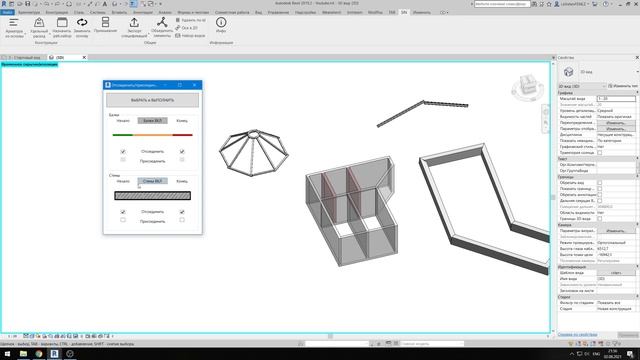Collapse the Extents section in Properties
The height and width of the screenshot is (360, 640).
point(637,177)
